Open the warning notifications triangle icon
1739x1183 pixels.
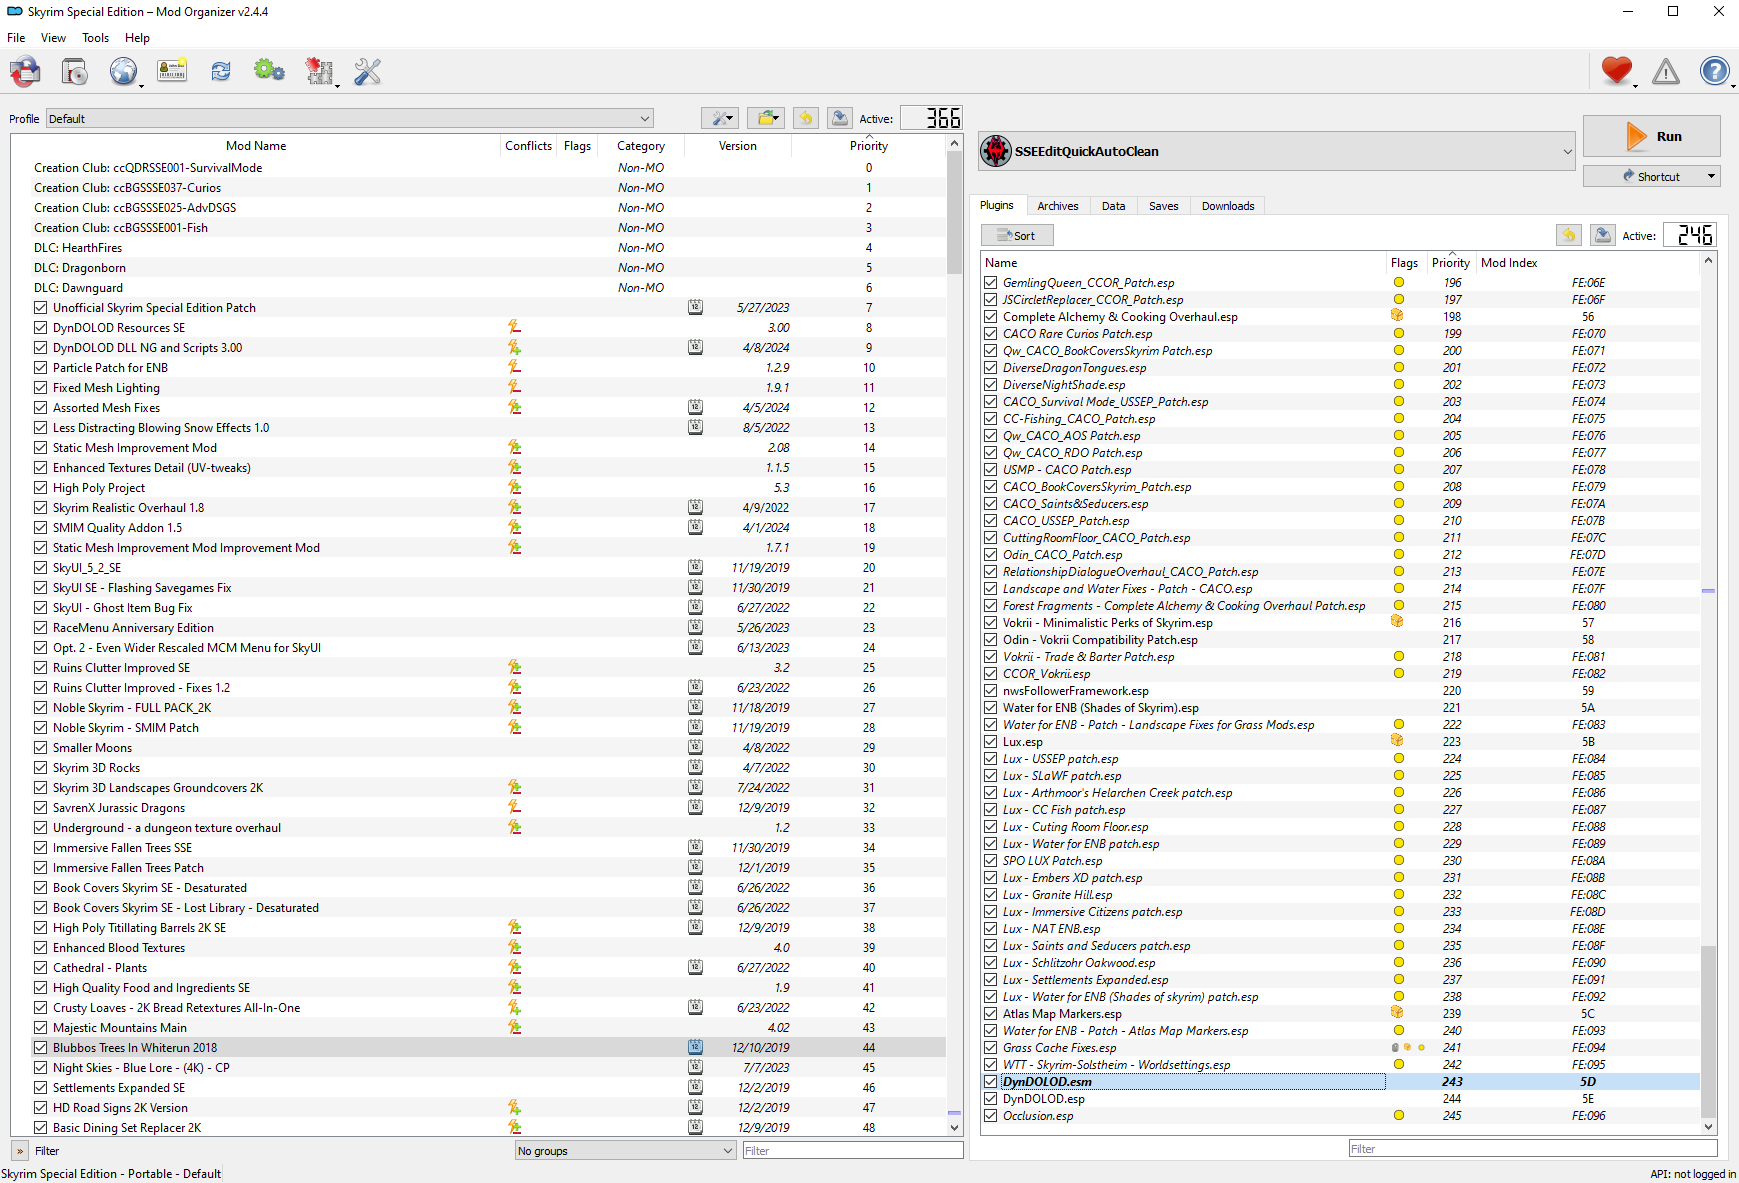tap(1665, 71)
